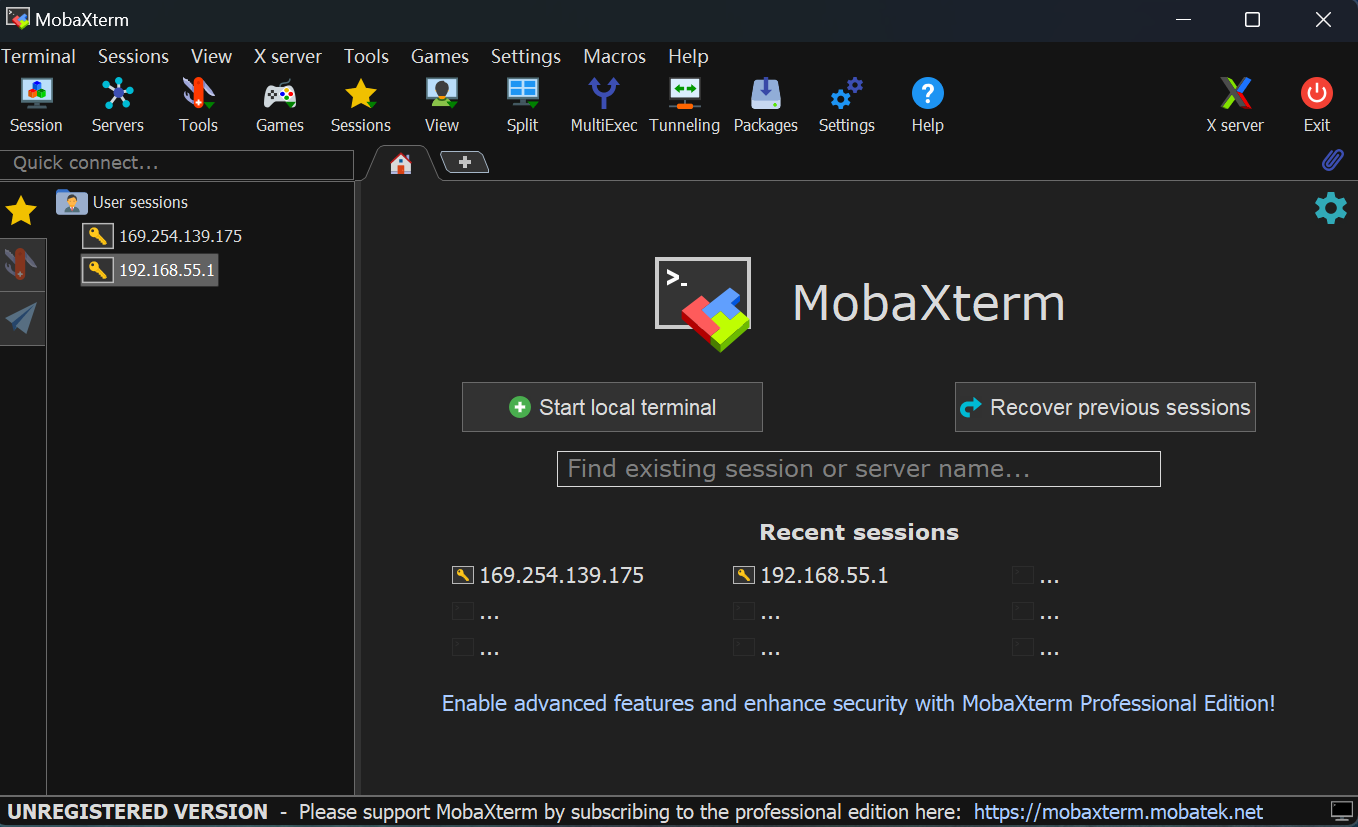Open the Help question mark icon

[927, 105]
